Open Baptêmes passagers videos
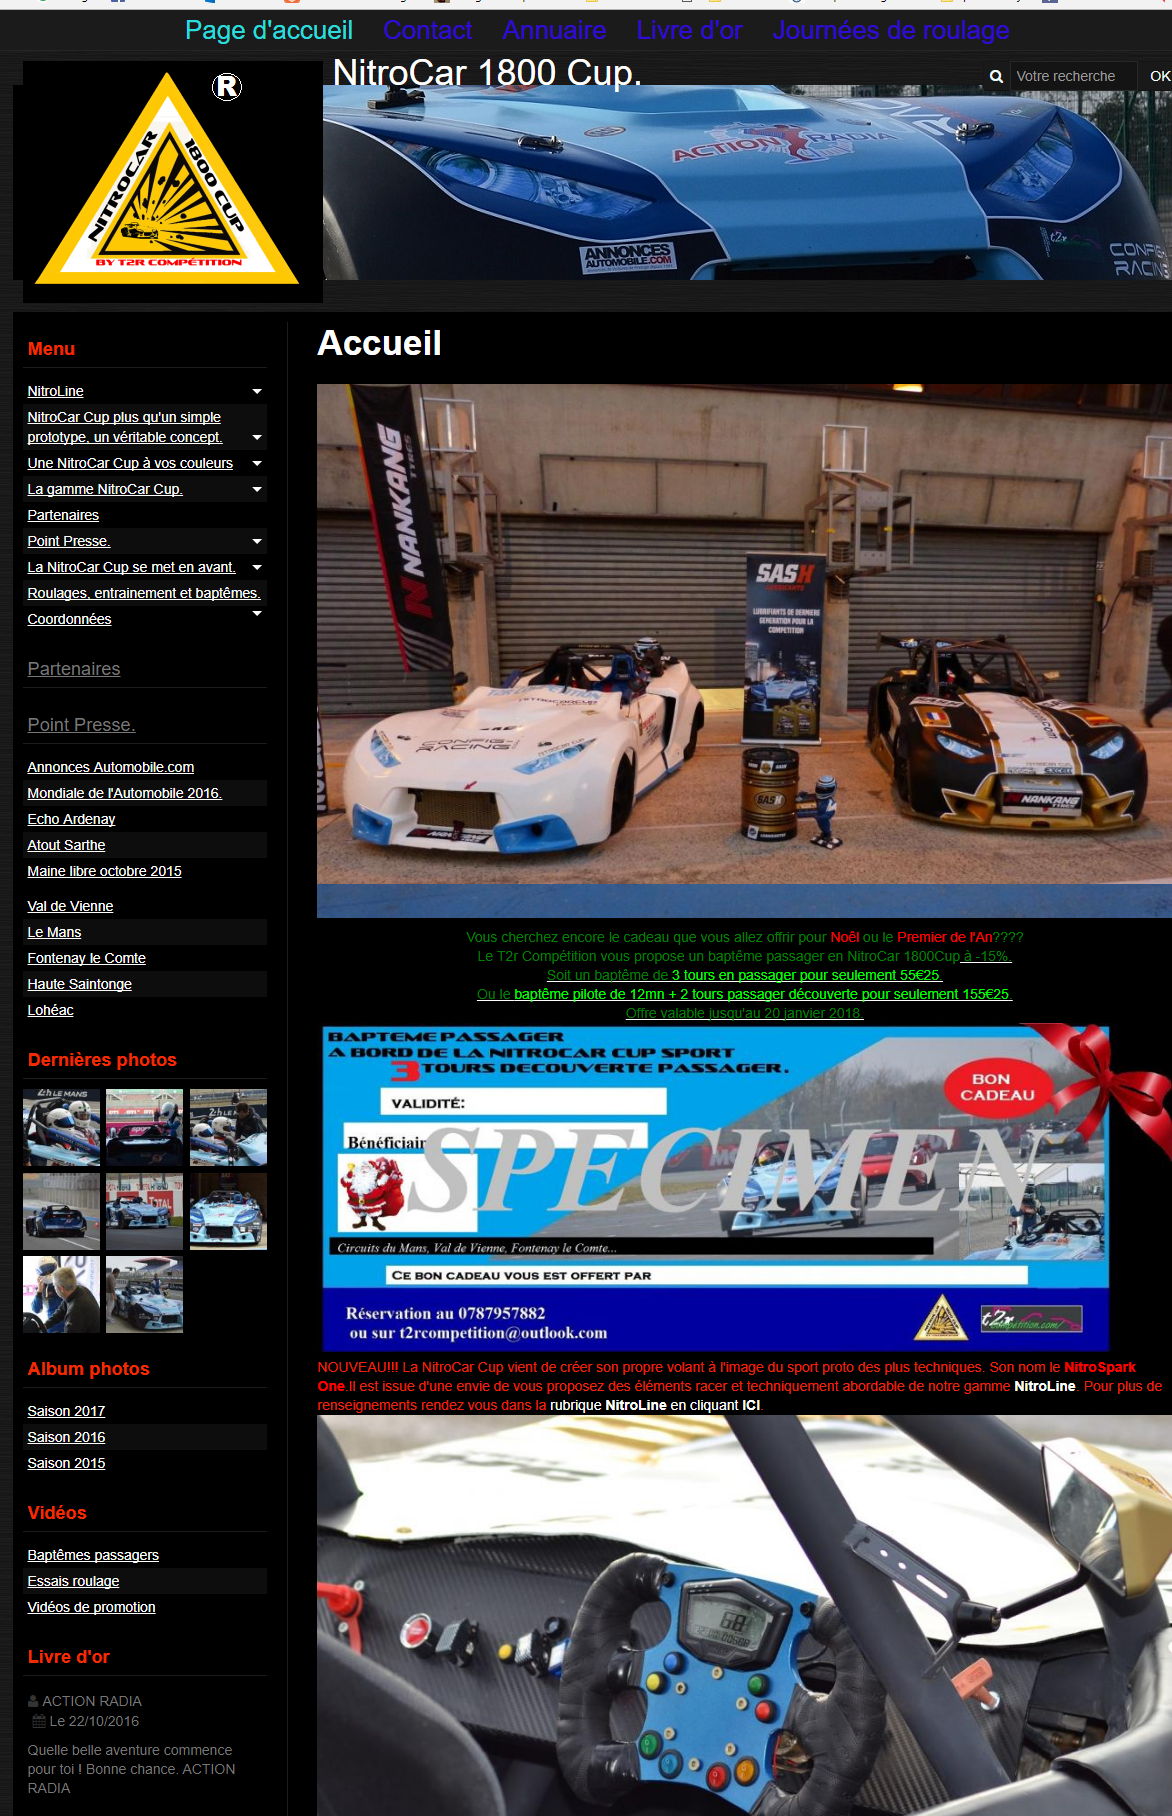The width and height of the screenshot is (1172, 1816). (93, 1555)
